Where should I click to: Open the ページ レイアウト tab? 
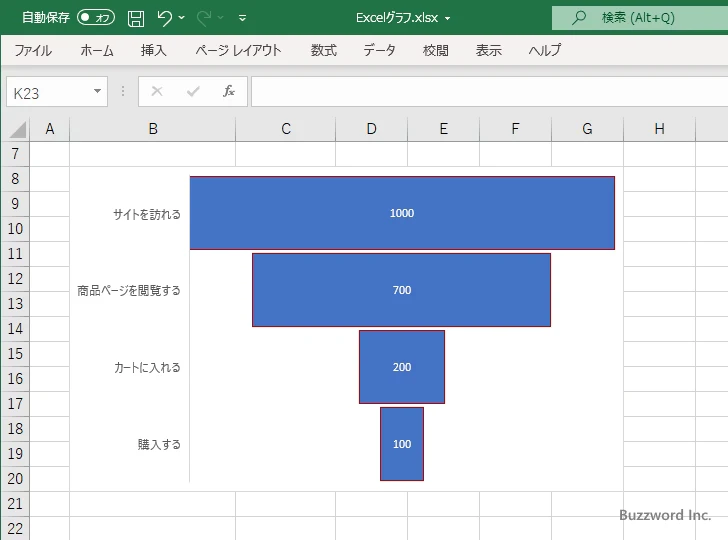click(238, 50)
